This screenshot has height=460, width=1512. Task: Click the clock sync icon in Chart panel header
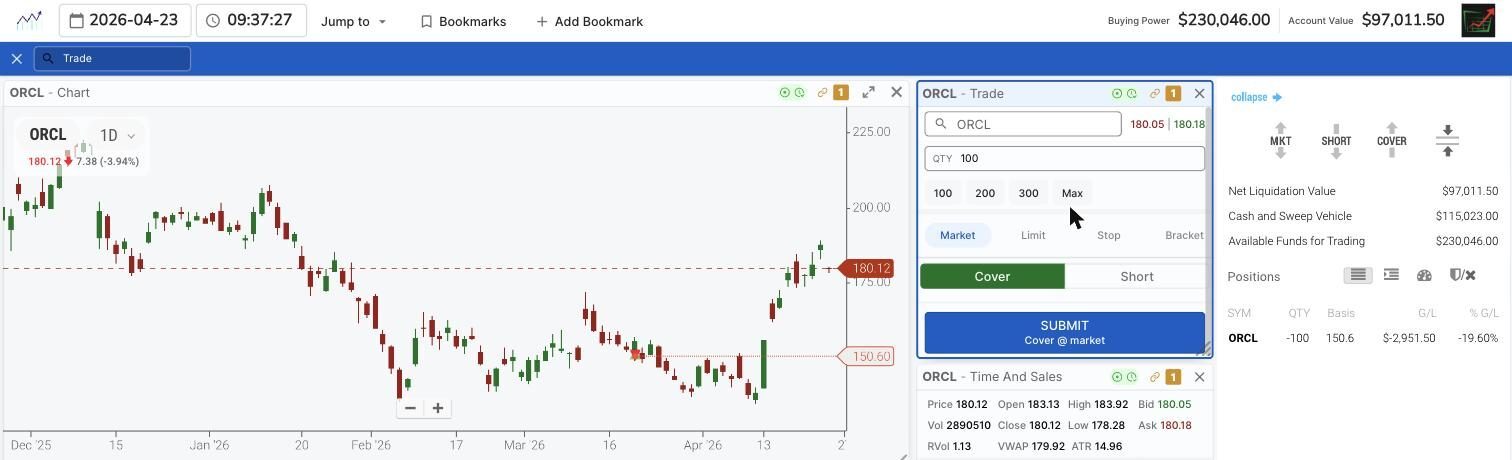pos(799,93)
